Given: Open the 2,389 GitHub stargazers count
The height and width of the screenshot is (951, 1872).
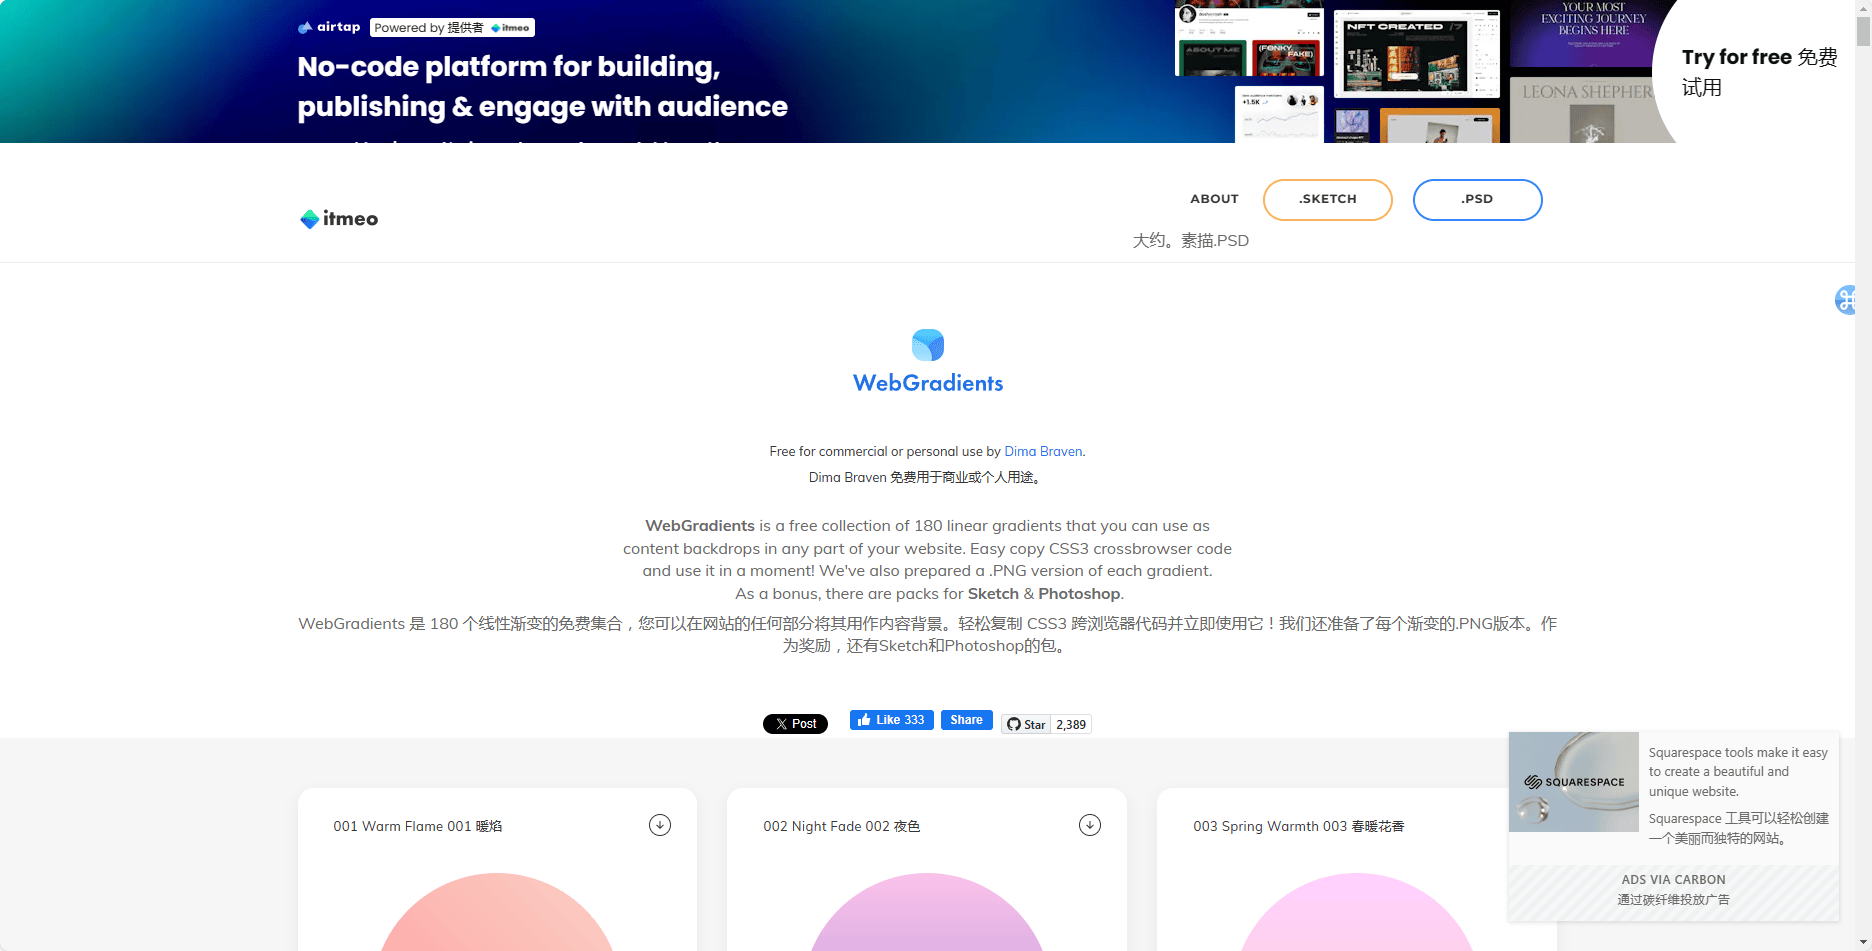Looking at the screenshot, I should 1071,724.
